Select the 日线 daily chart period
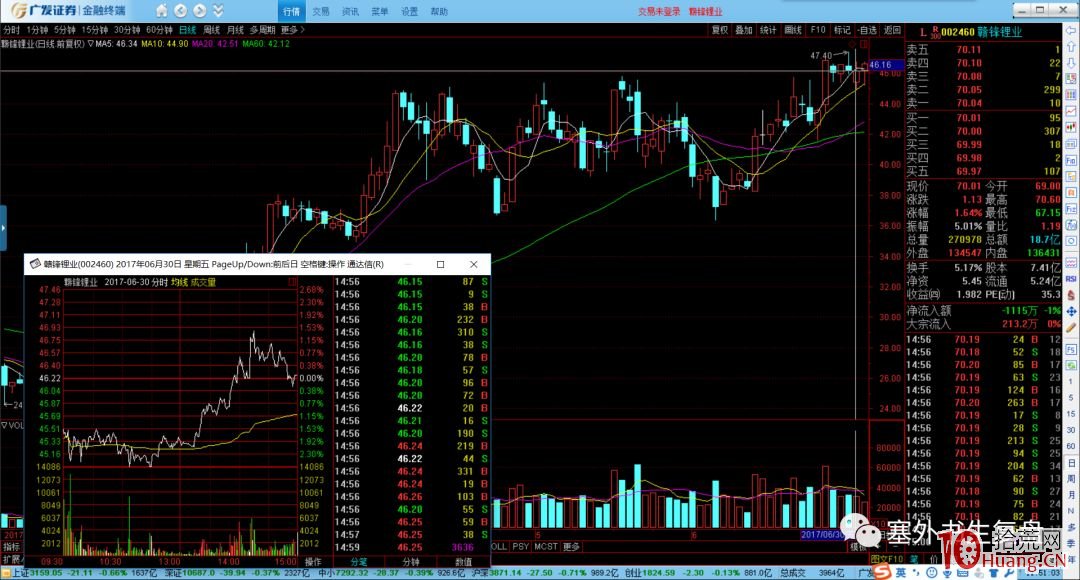The image size is (1080, 580). tap(187, 30)
